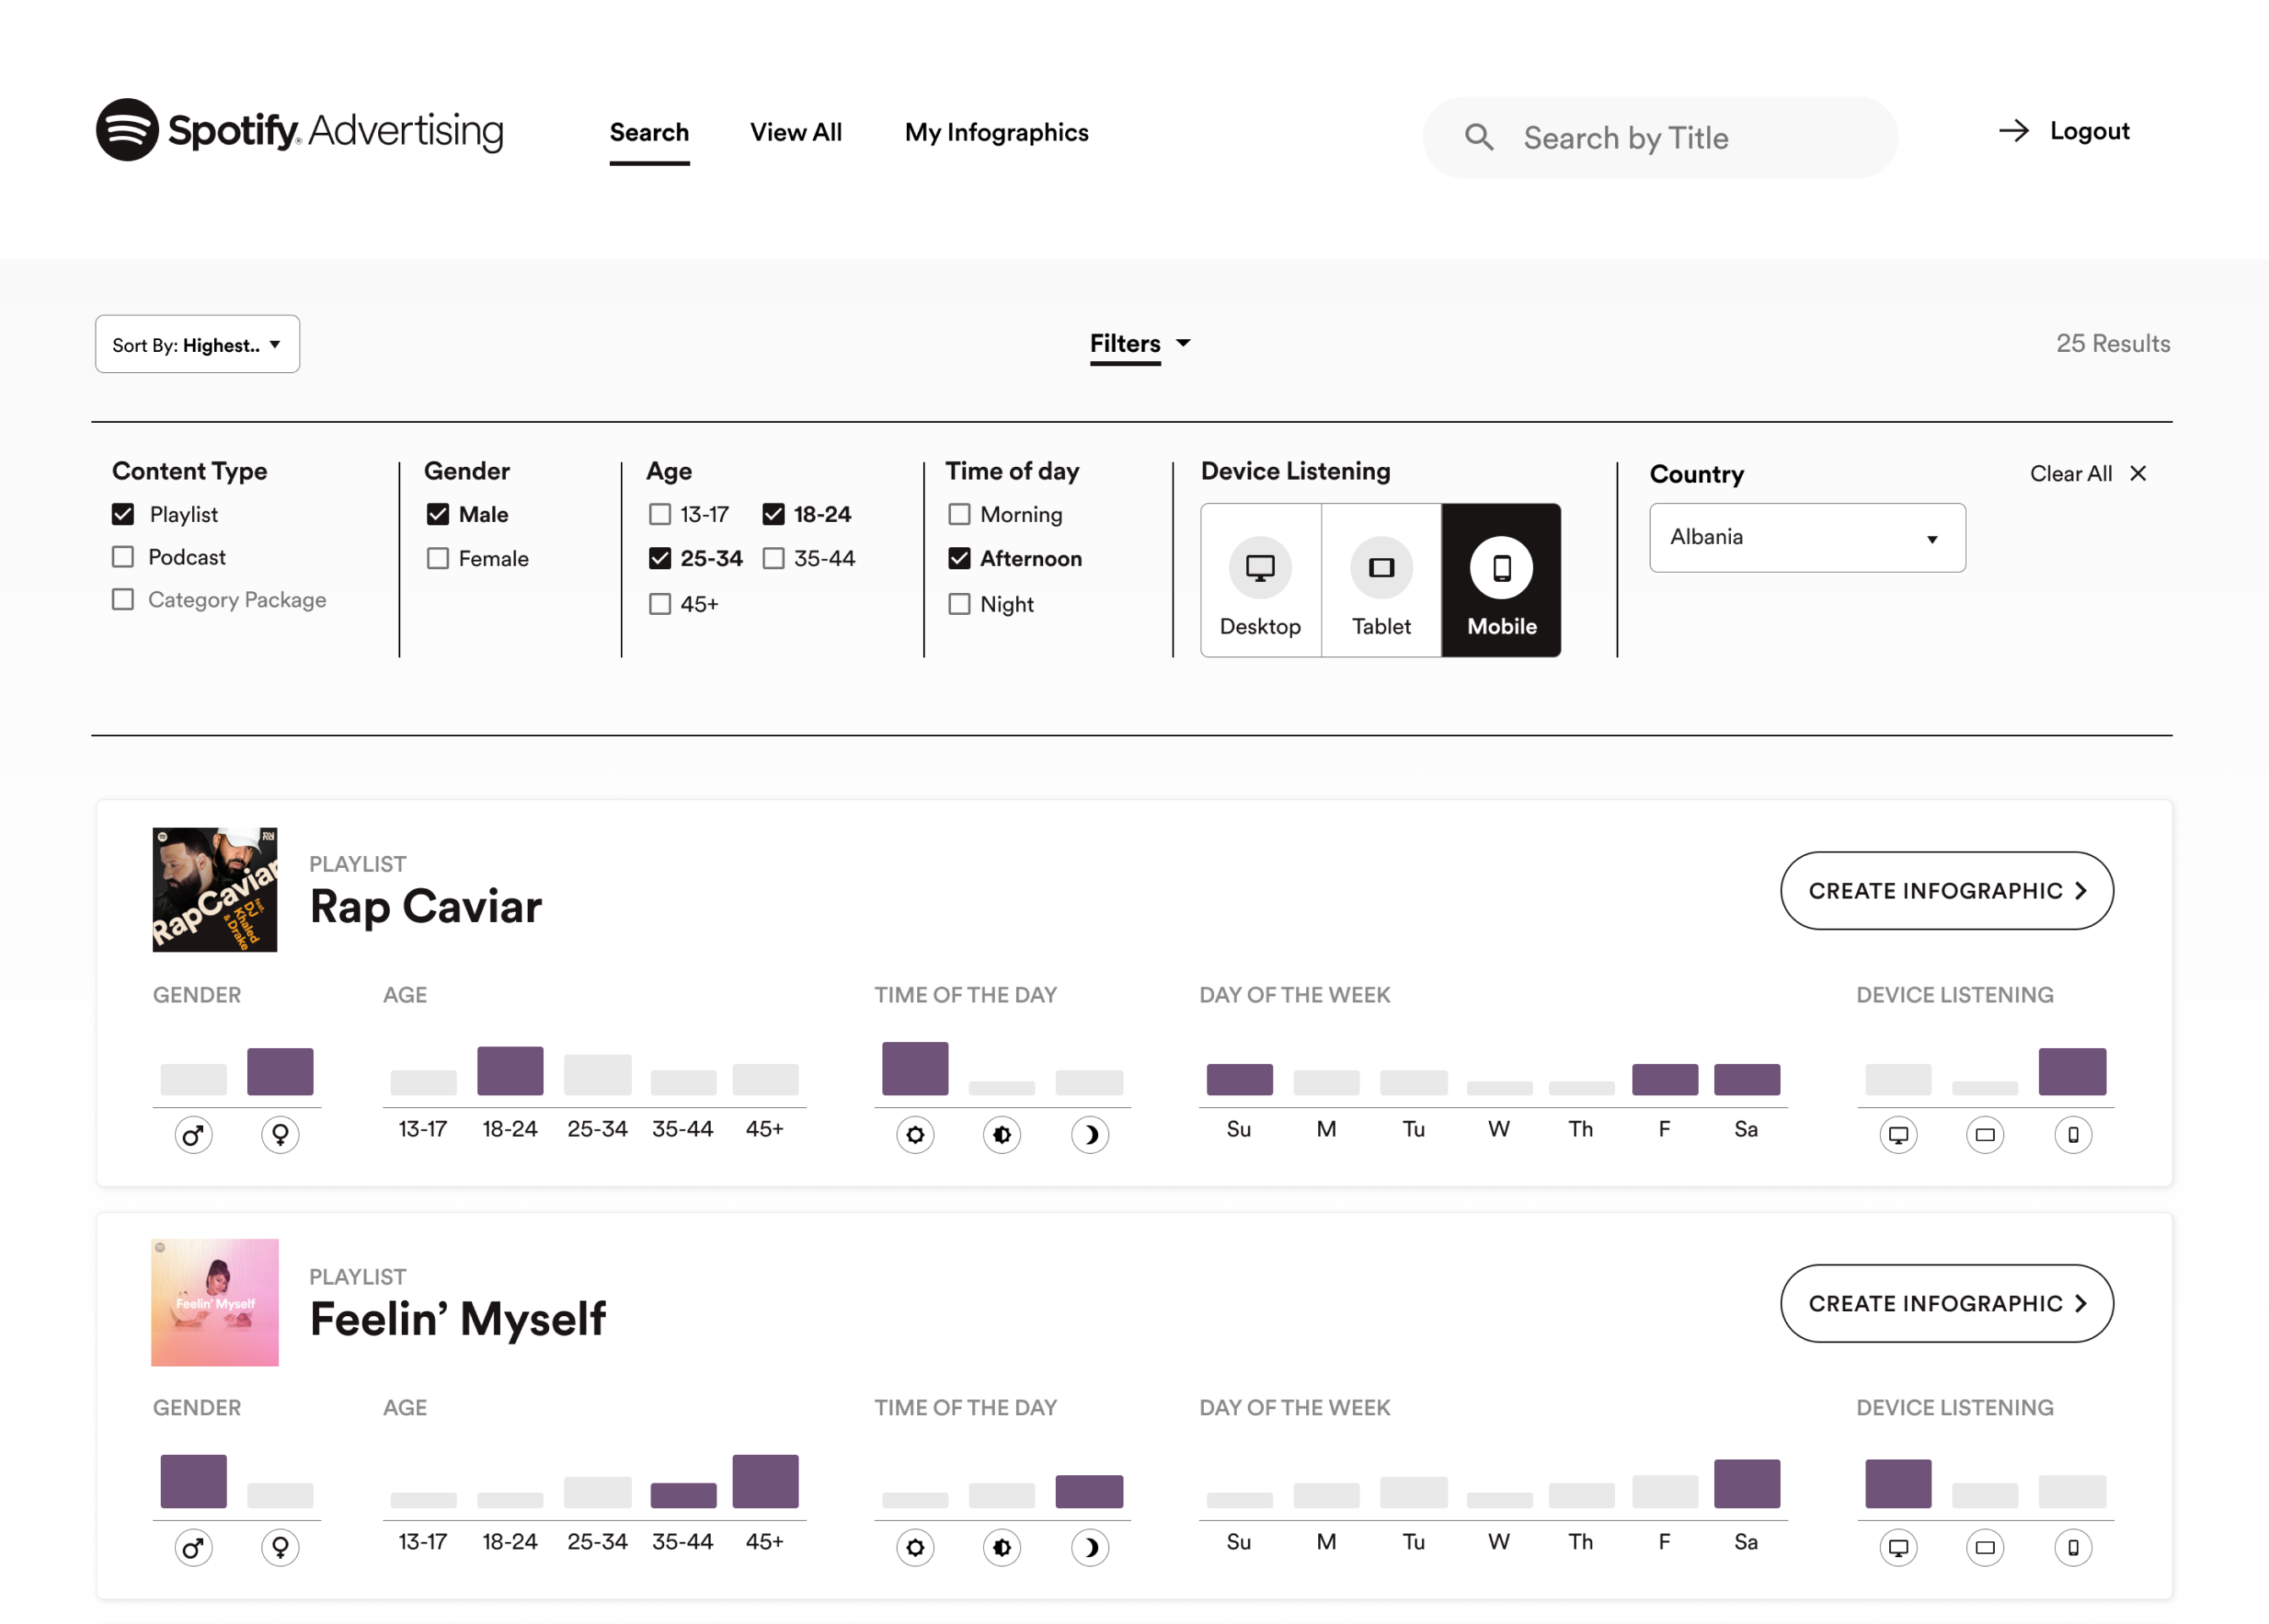Check the Podcast content type checkbox
Image resolution: width=2269 pixels, height=1624 pixels.
click(x=123, y=557)
